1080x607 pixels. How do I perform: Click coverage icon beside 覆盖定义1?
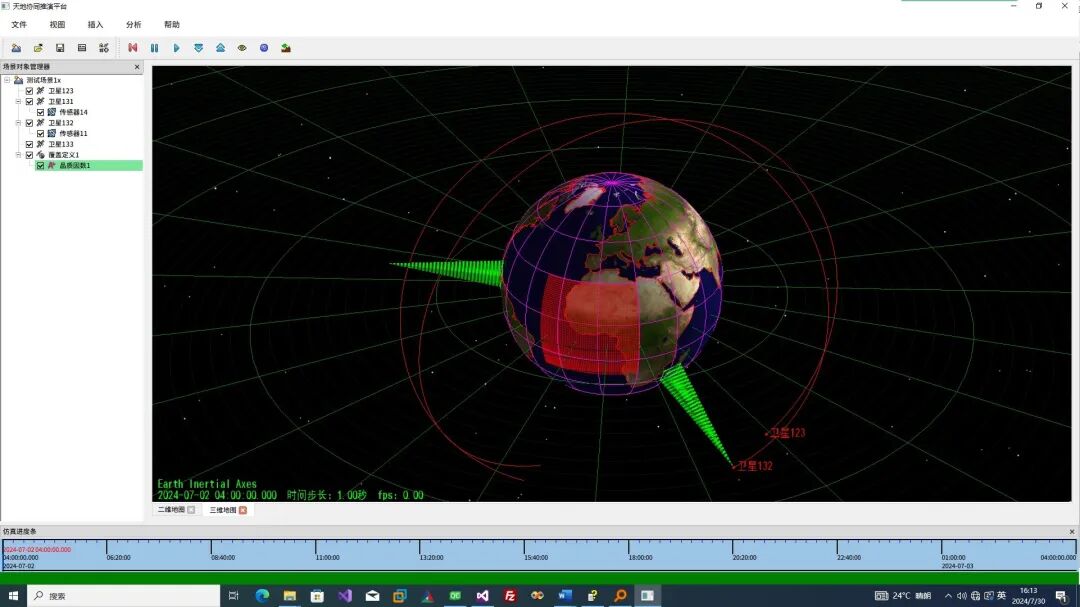(x=41, y=154)
